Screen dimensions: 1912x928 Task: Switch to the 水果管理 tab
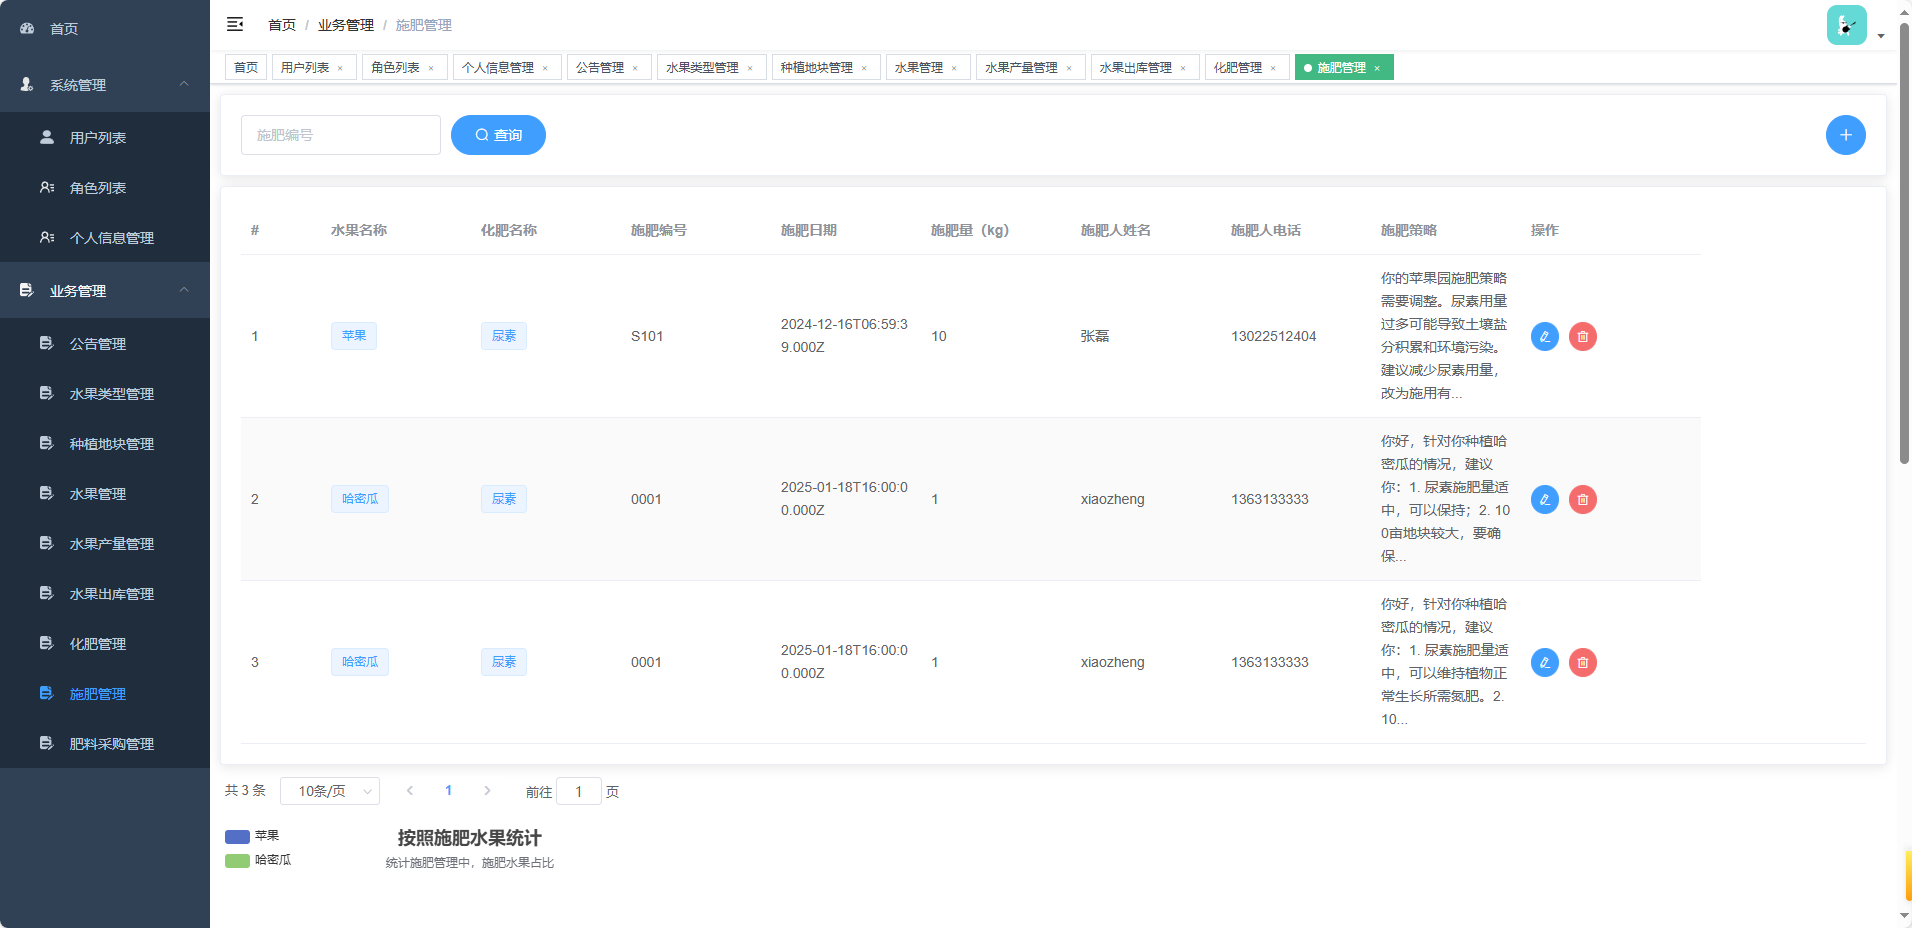(x=920, y=67)
